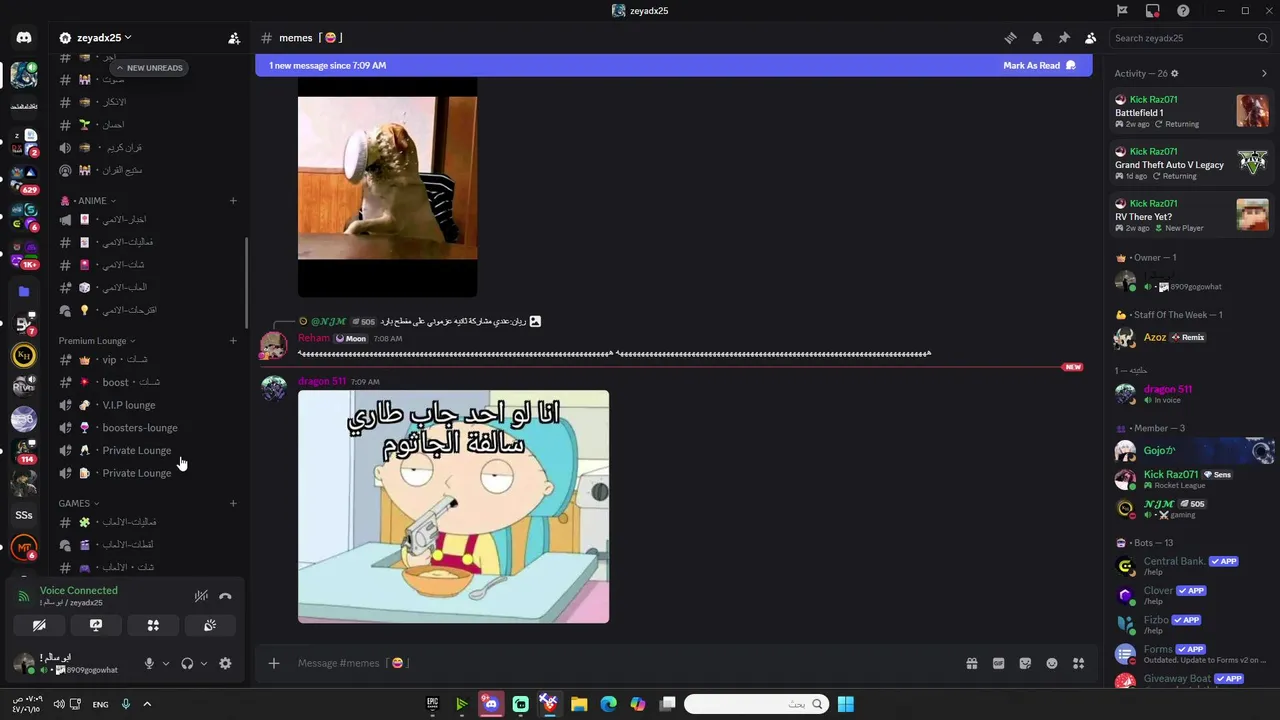
Task: Open the Stewie meme image from dragon 511
Action: (x=453, y=507)
